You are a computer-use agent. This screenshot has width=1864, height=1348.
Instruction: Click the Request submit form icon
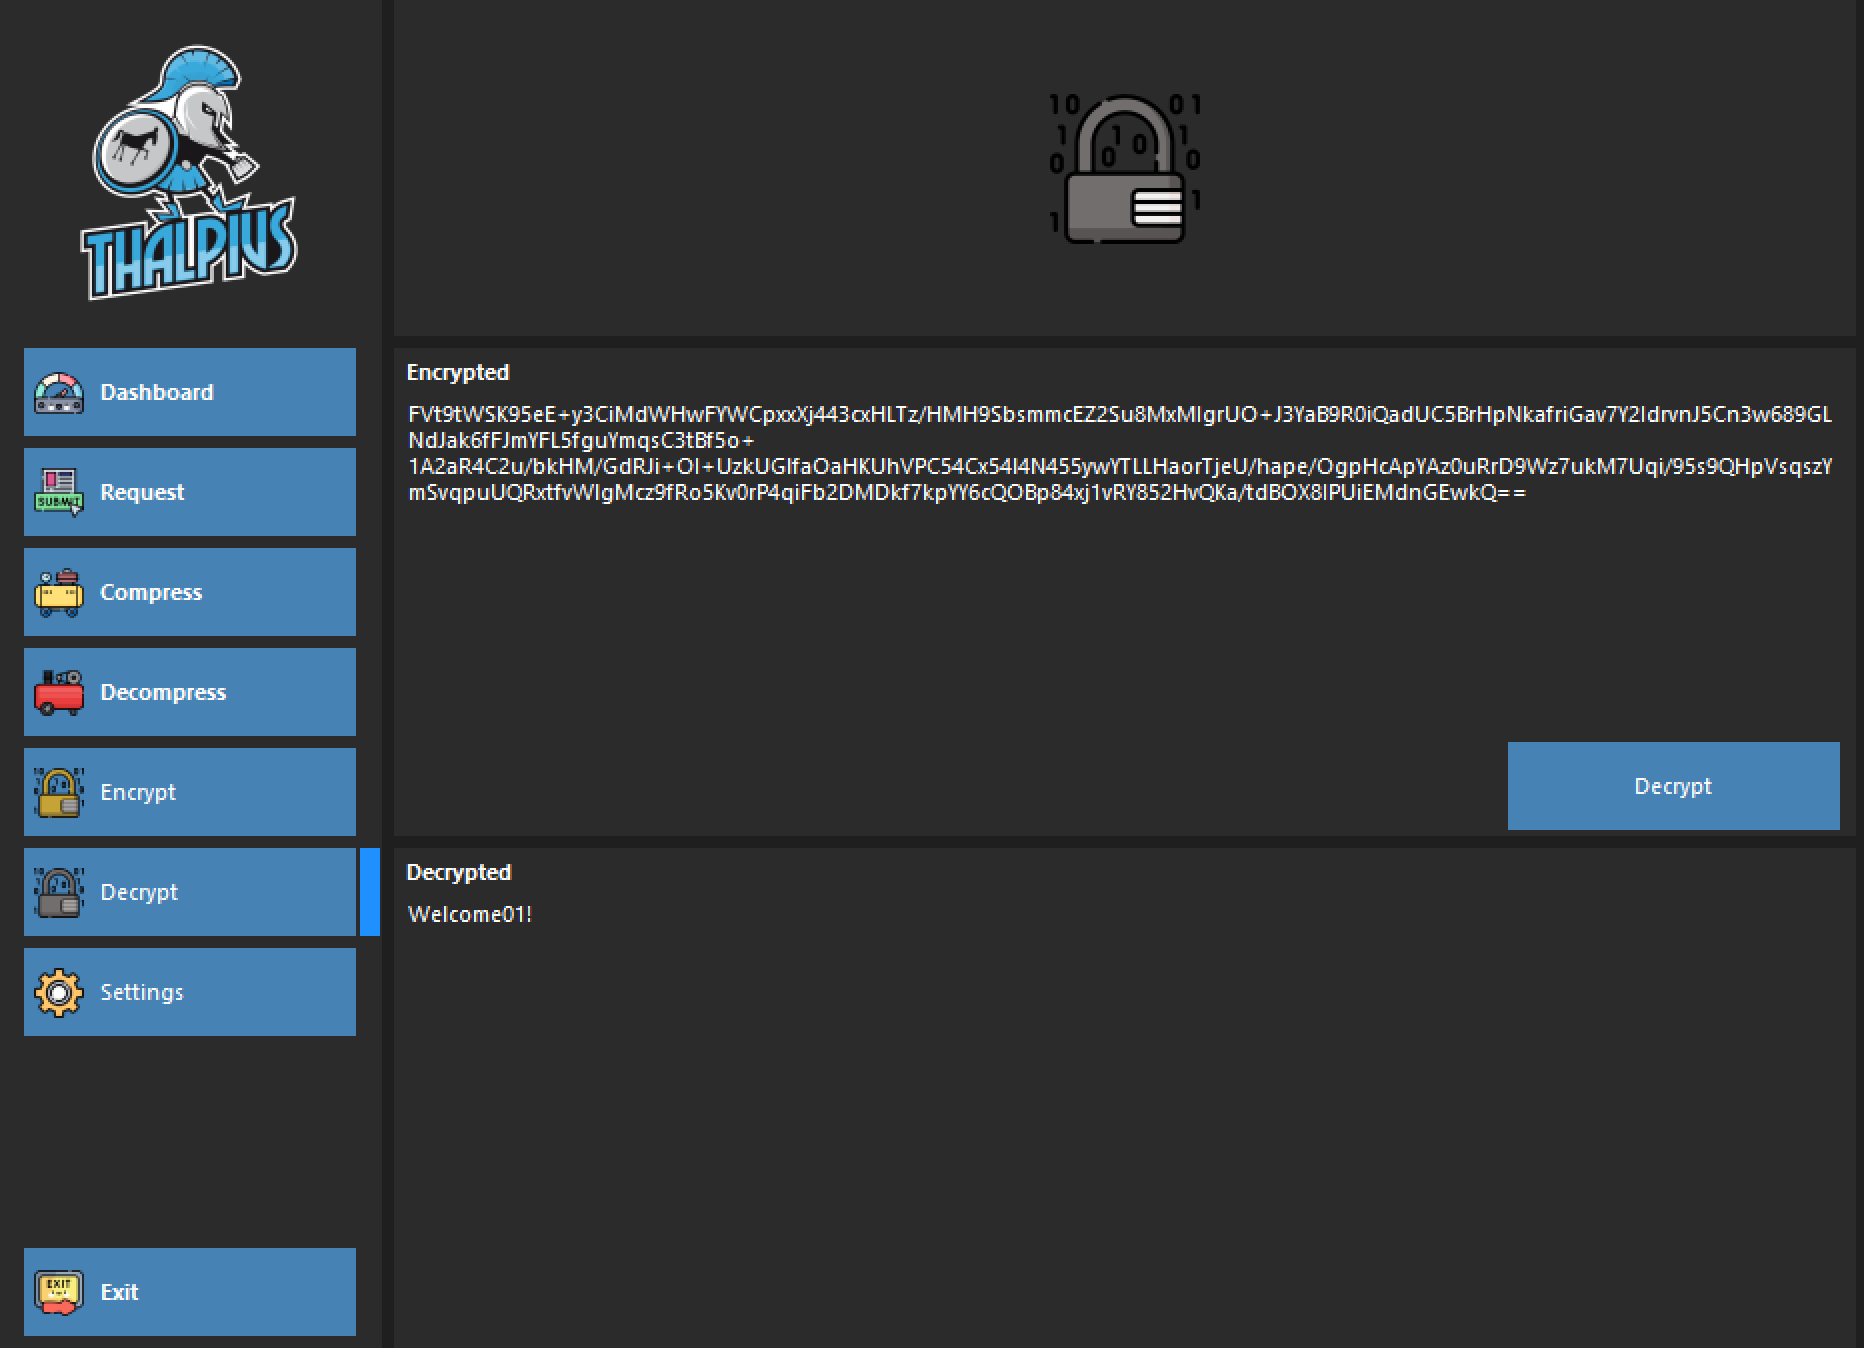click(59, 492)
